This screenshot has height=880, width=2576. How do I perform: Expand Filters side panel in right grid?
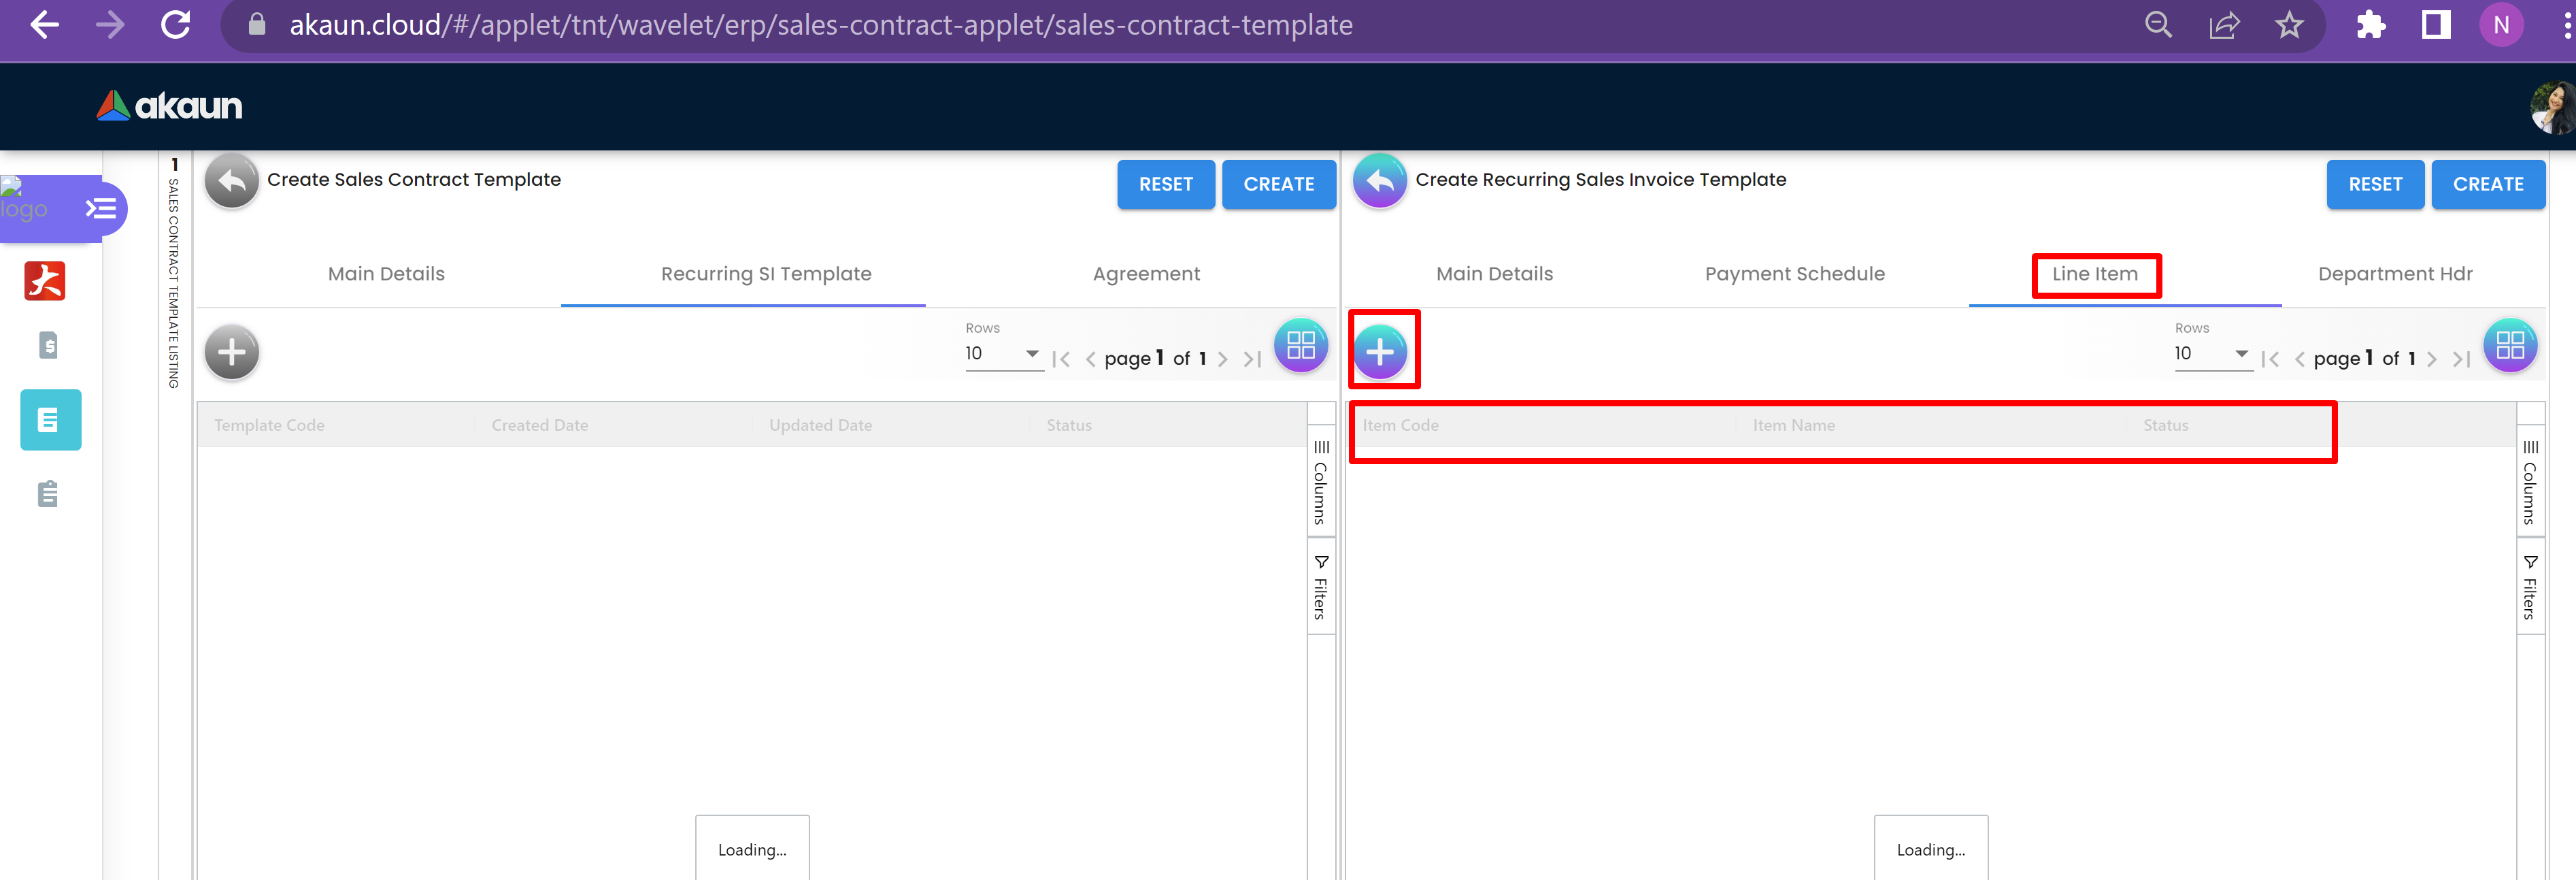(2530, 588)
